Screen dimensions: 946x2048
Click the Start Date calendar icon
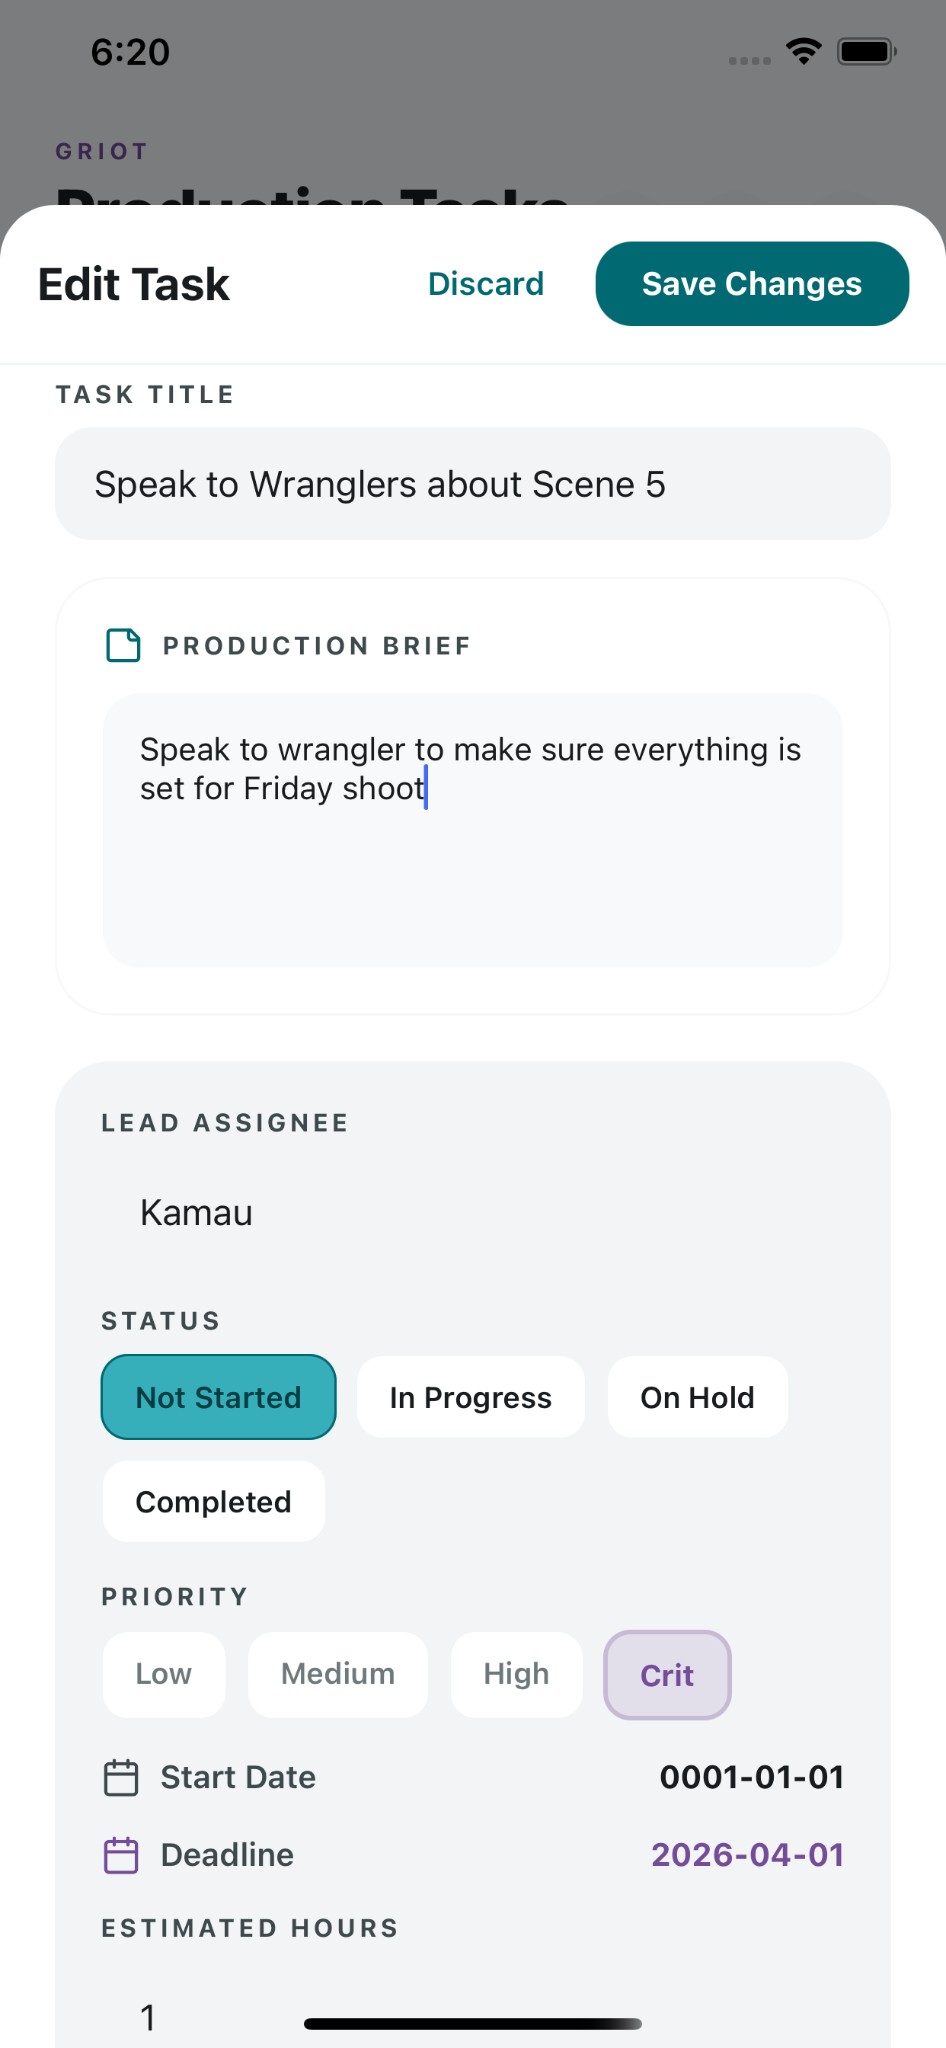tap(122, 1777)
